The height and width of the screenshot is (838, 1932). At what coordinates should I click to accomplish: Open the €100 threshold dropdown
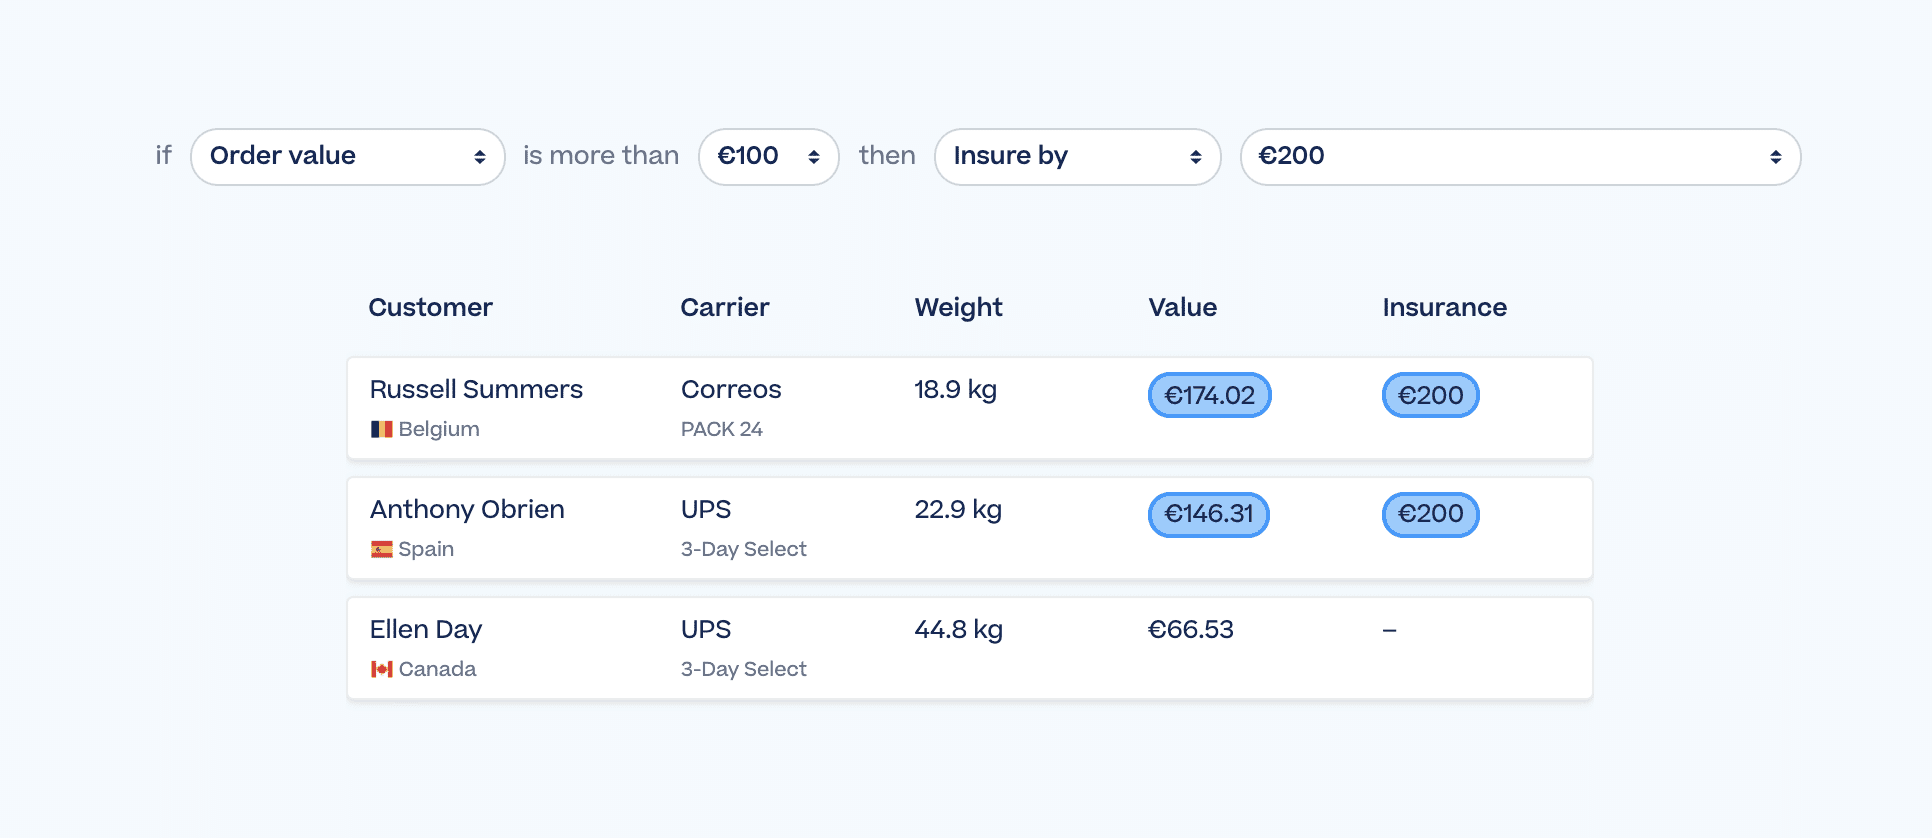768,157
